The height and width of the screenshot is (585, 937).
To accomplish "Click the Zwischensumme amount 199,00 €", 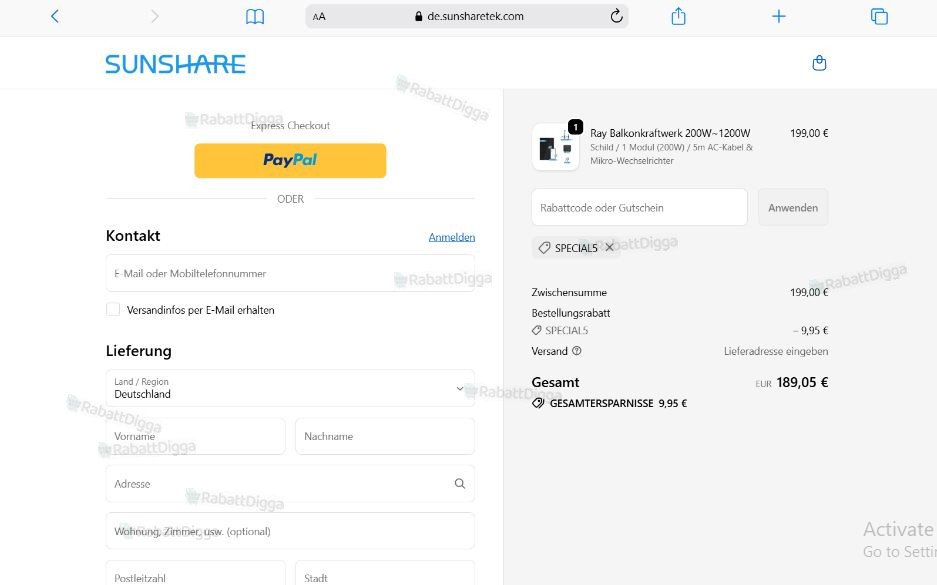I will pos(809,292).
